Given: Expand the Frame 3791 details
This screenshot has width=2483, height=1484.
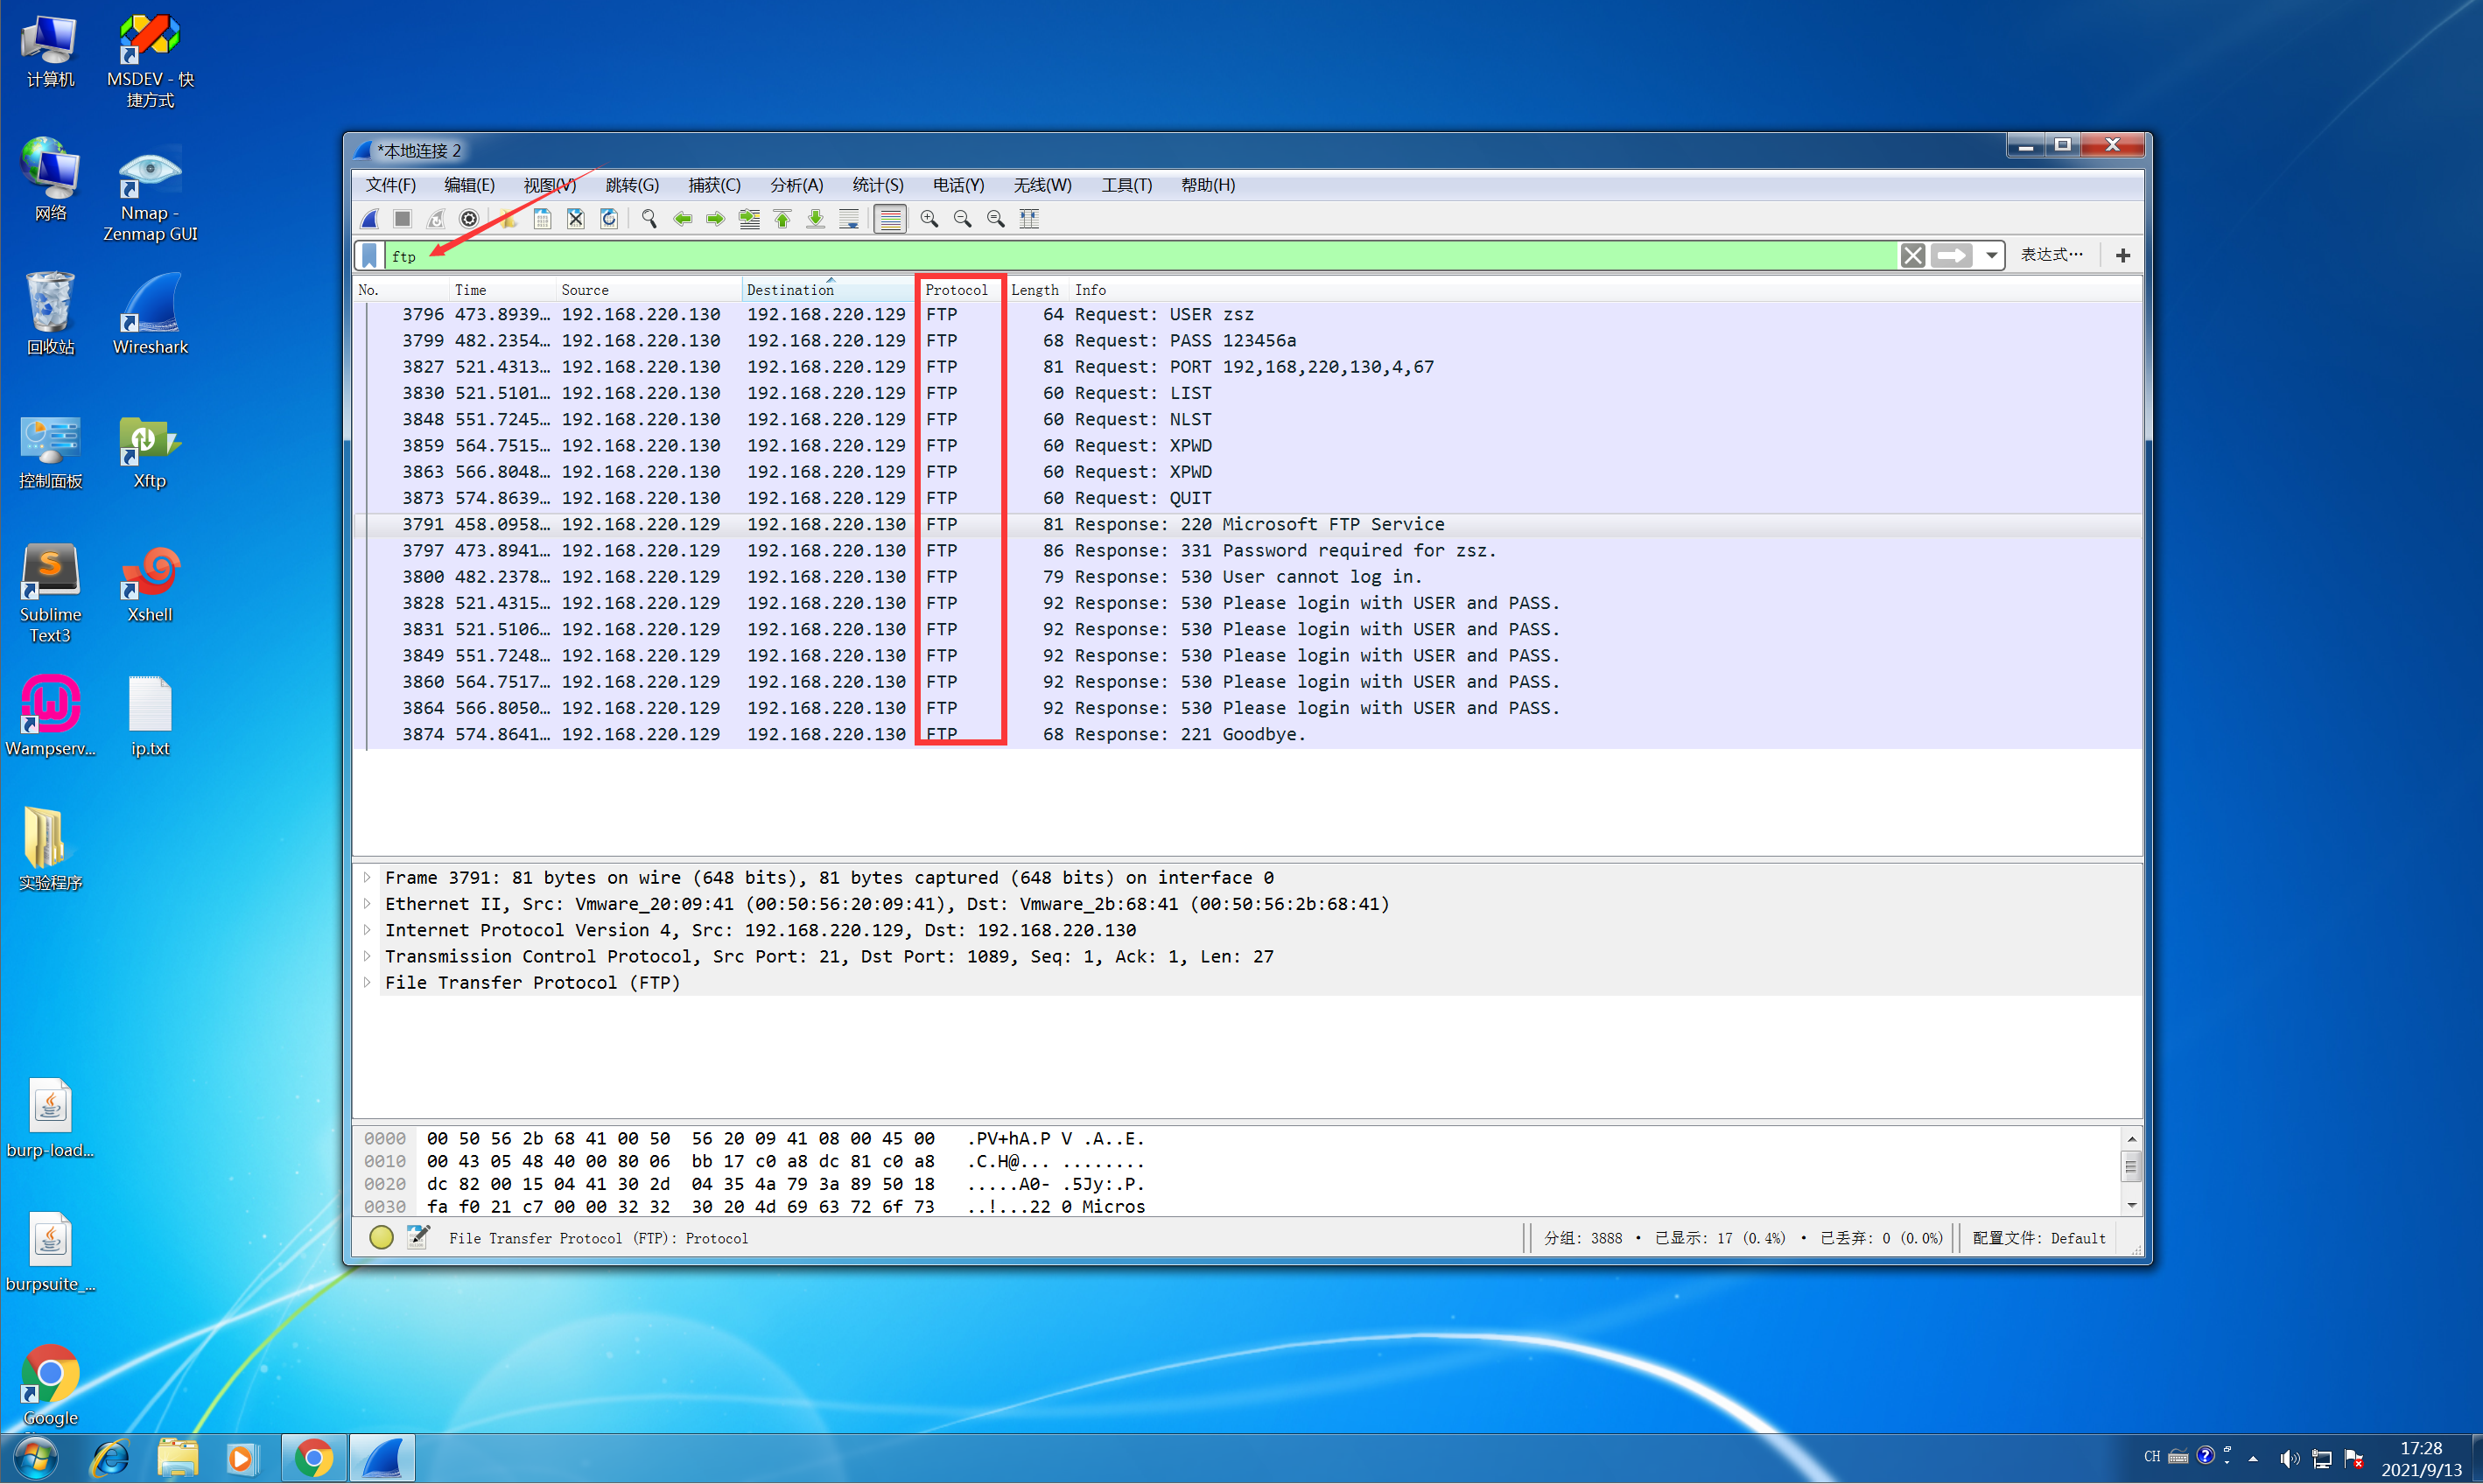Looking at the screenshot, I should coord(368,878).
